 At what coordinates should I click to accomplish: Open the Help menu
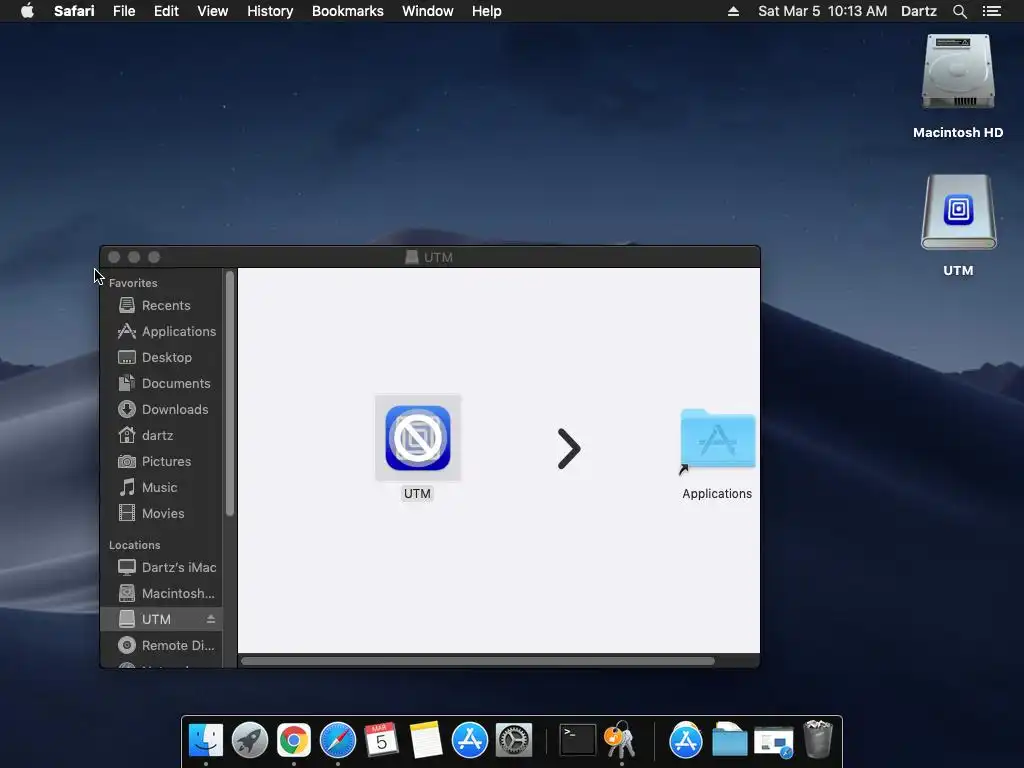pyautogui.click(x=487, y=11)
